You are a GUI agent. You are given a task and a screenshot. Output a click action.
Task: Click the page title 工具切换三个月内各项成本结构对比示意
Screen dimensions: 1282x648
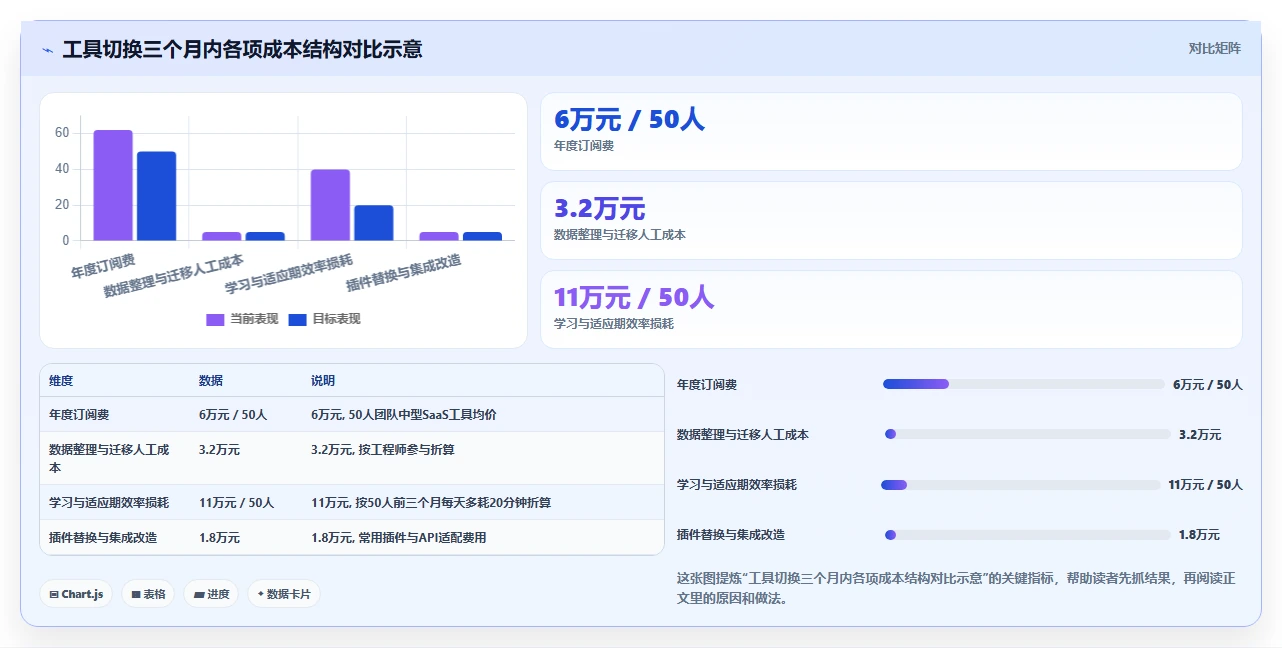pyautogui.click(x=242, y=49)
